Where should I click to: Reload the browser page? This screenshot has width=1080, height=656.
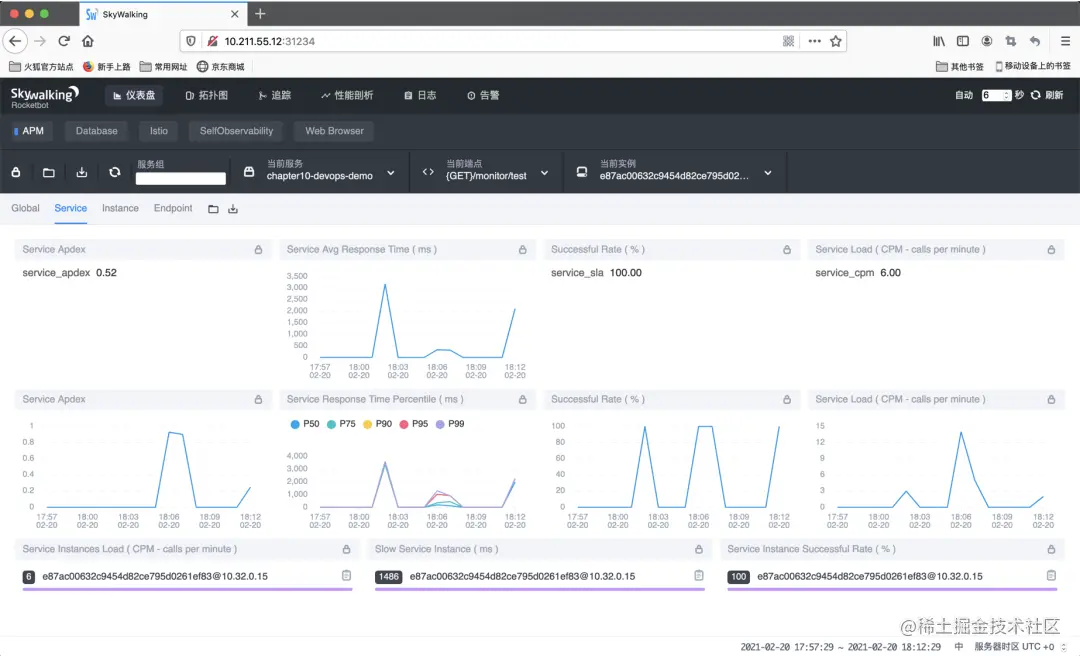point(64,41)
